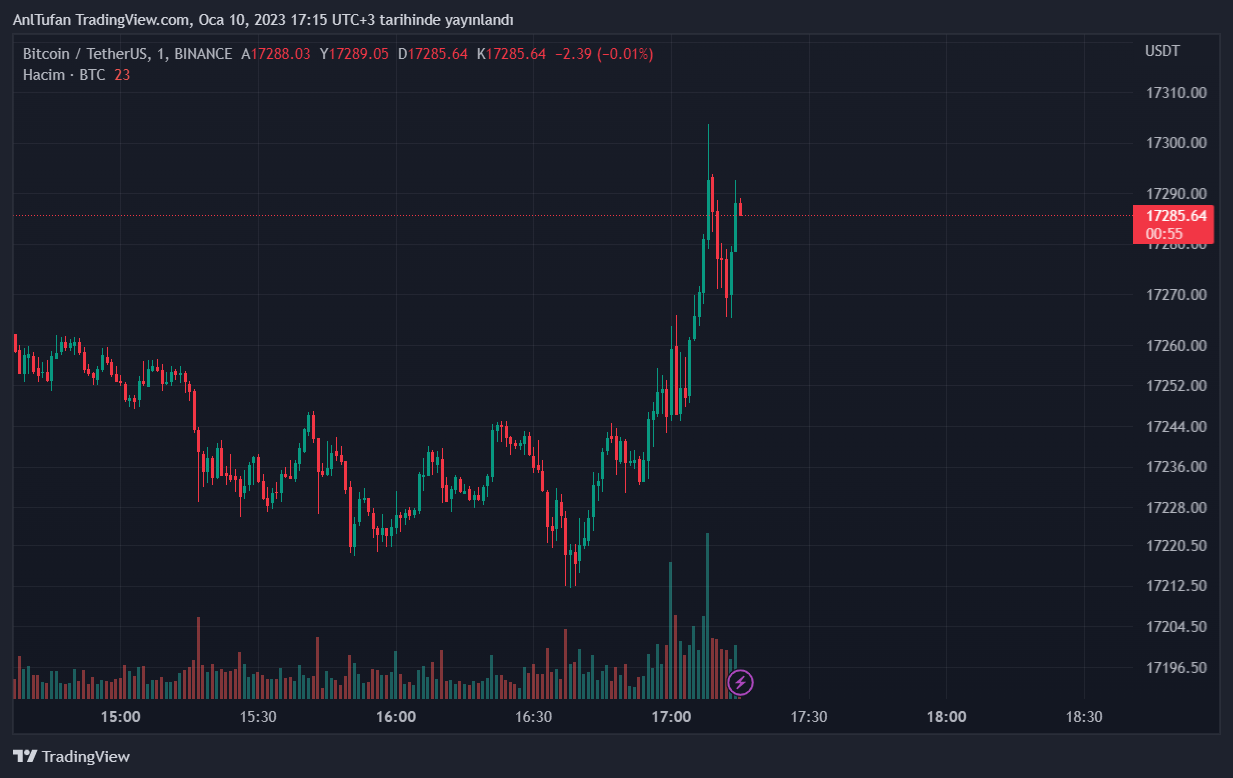Click the 00:55 candle countdown timer

(x=1164, y=234)
